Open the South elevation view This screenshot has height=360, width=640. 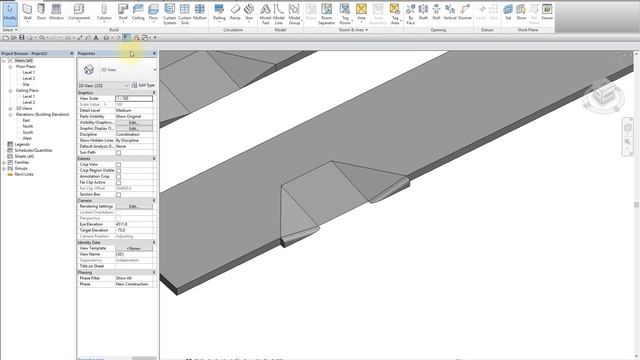tap(28, 132)
